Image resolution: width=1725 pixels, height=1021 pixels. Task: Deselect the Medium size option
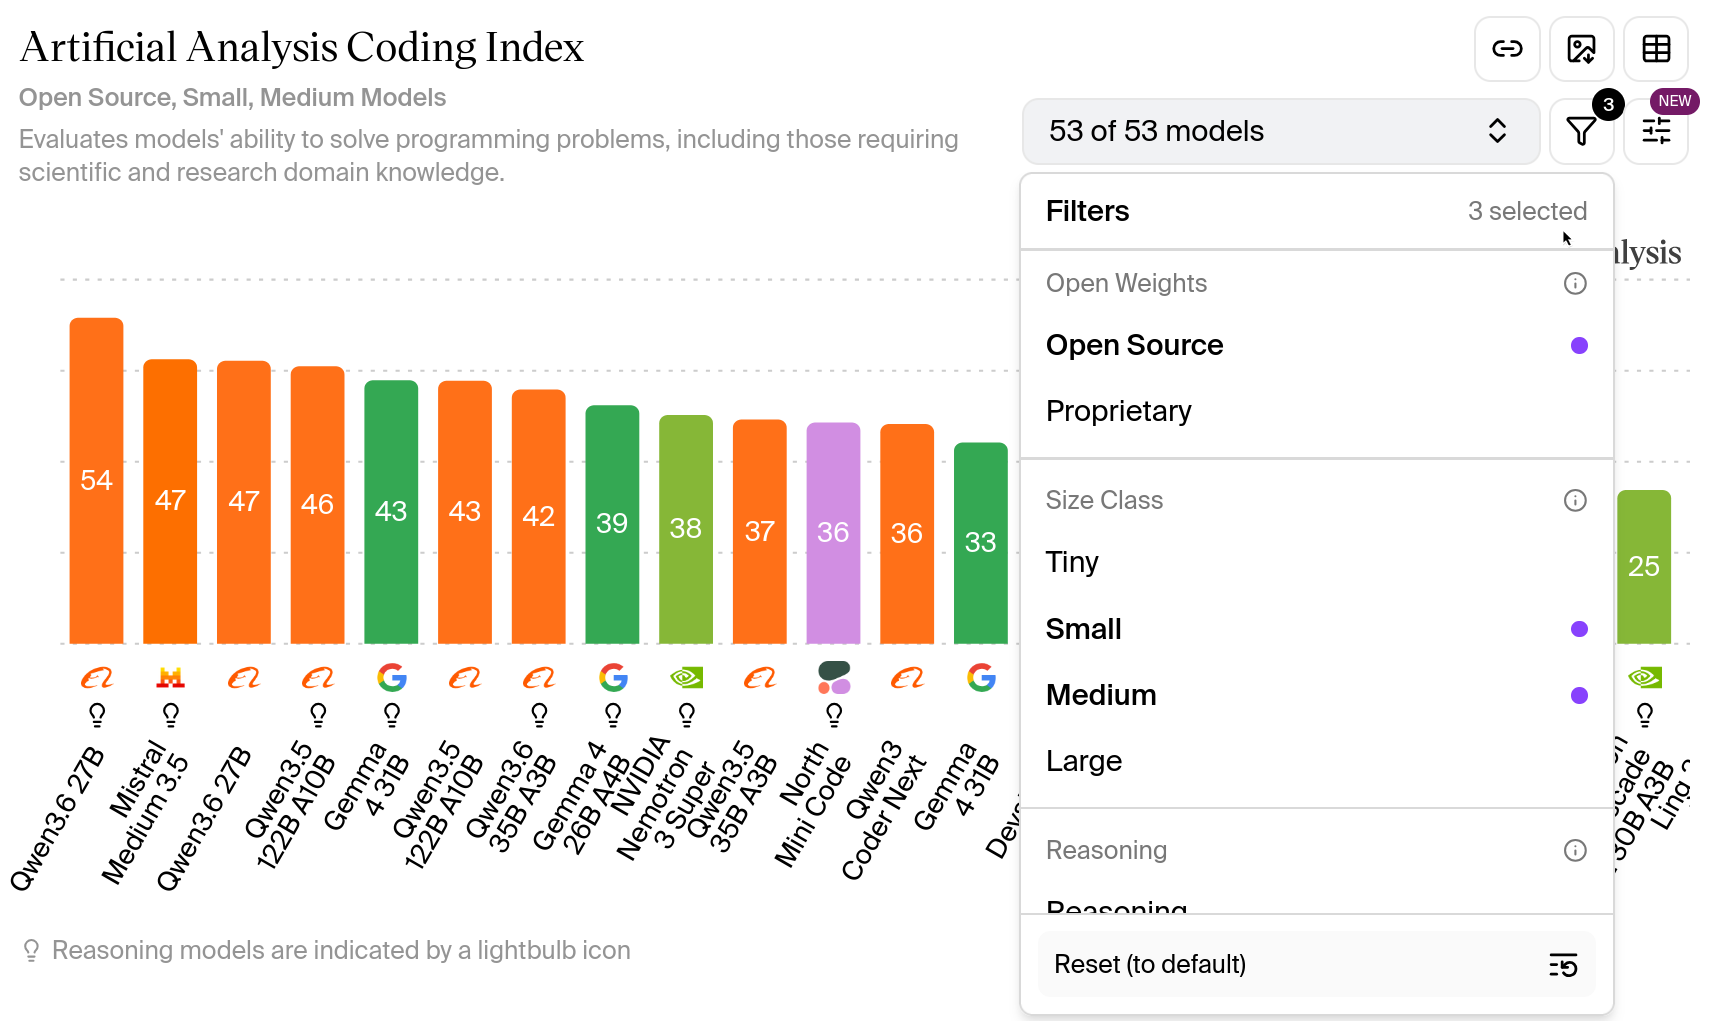pyautogui.click(x=1317, y=695)
